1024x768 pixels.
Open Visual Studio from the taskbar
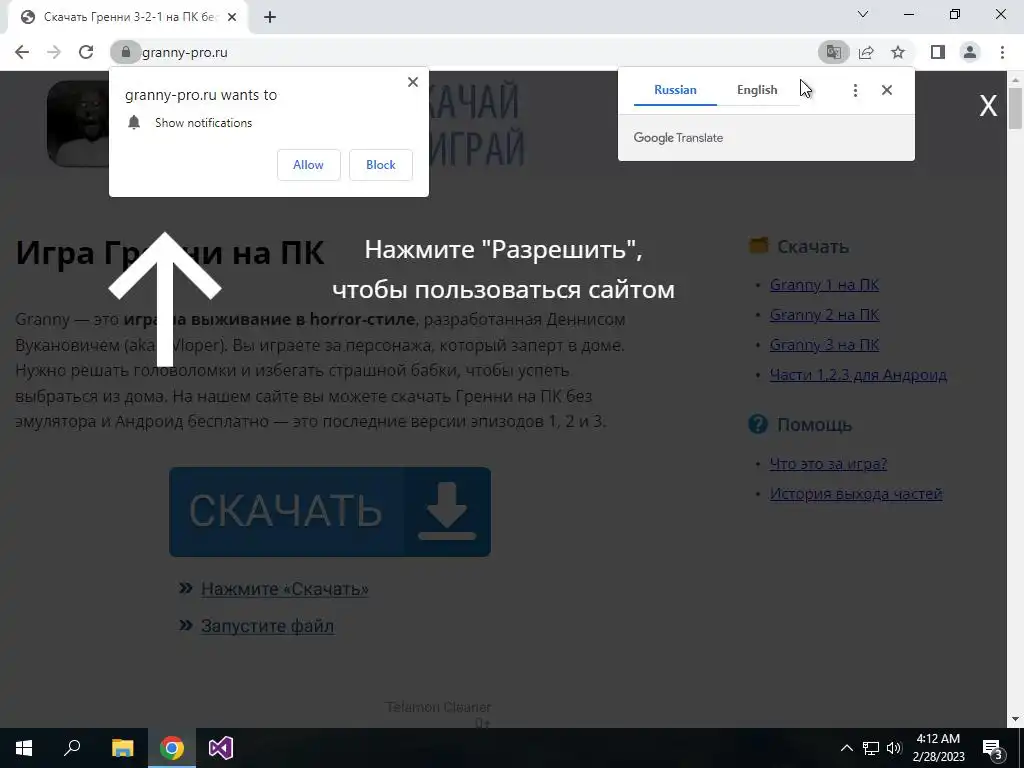(x=221, y=748)
